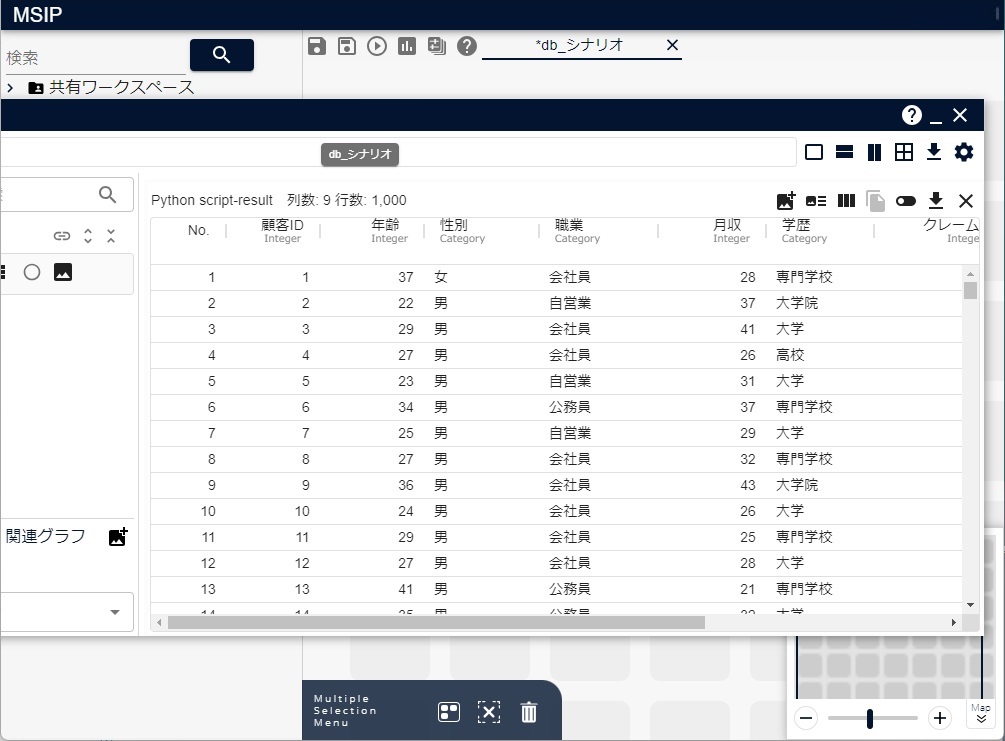The height and width of the screenshot is (741, 1005).
Task: Click the scroll right arrow of the table
Action: (954, 622)
